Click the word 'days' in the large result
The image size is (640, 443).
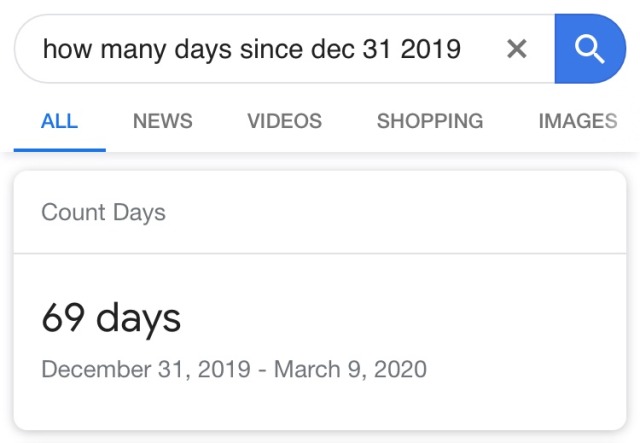(138, 319)
